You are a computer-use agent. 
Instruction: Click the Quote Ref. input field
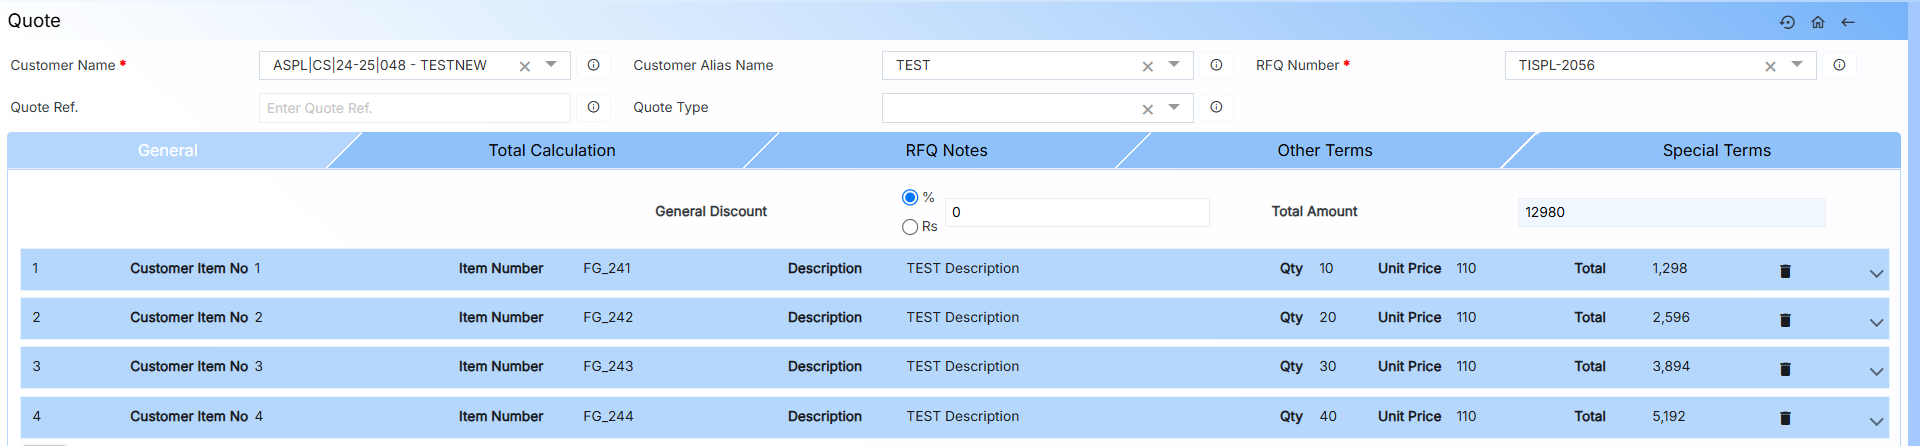pyautogui.click(x=414, y=108)
